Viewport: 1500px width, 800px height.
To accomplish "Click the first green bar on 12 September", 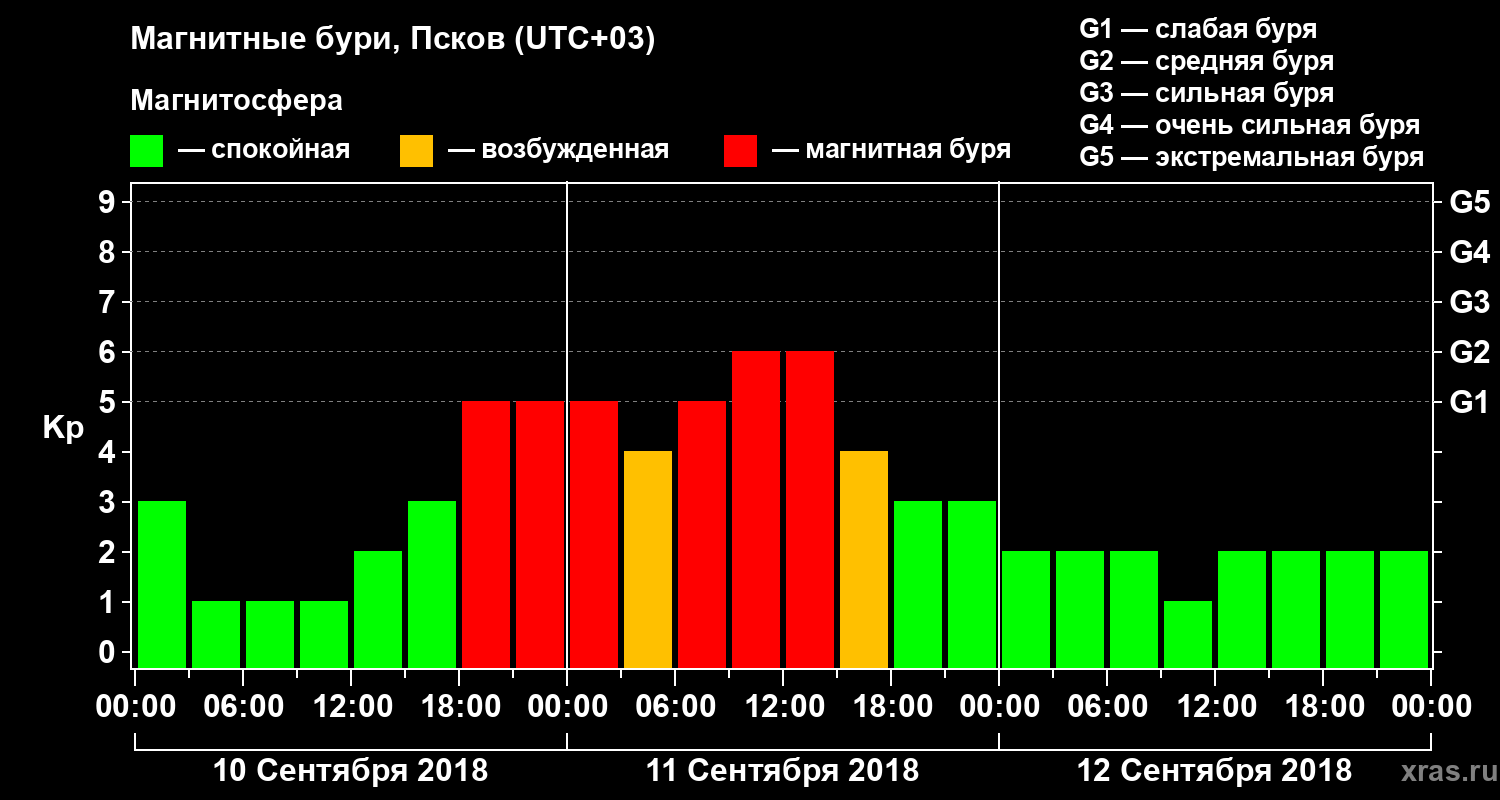I will [x=1026, y=609].
